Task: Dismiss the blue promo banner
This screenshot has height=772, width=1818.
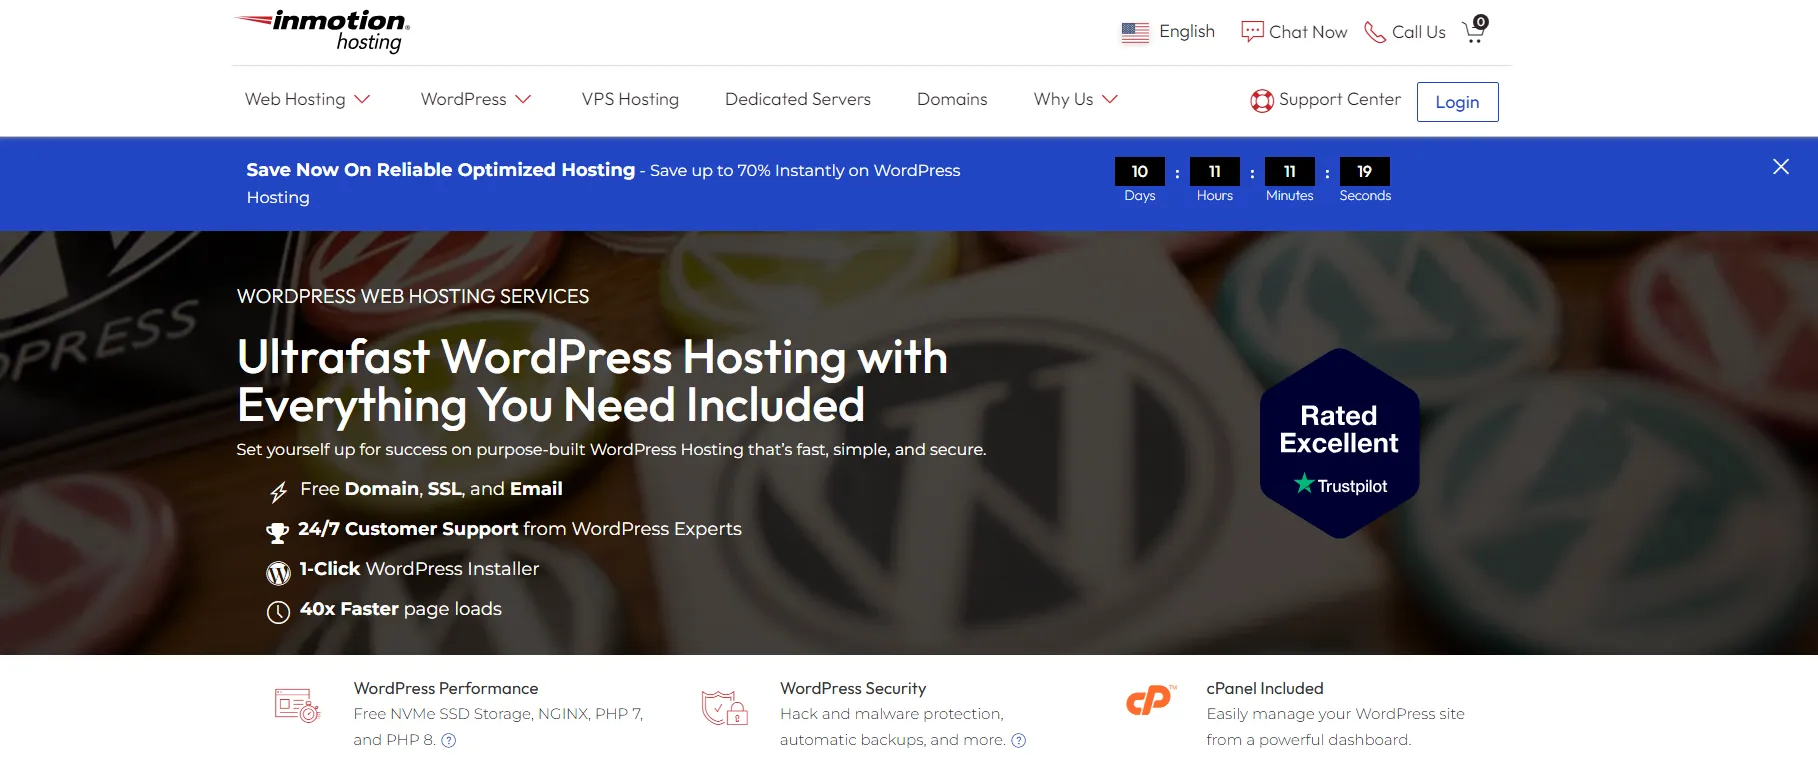Action: point(1781,167)
